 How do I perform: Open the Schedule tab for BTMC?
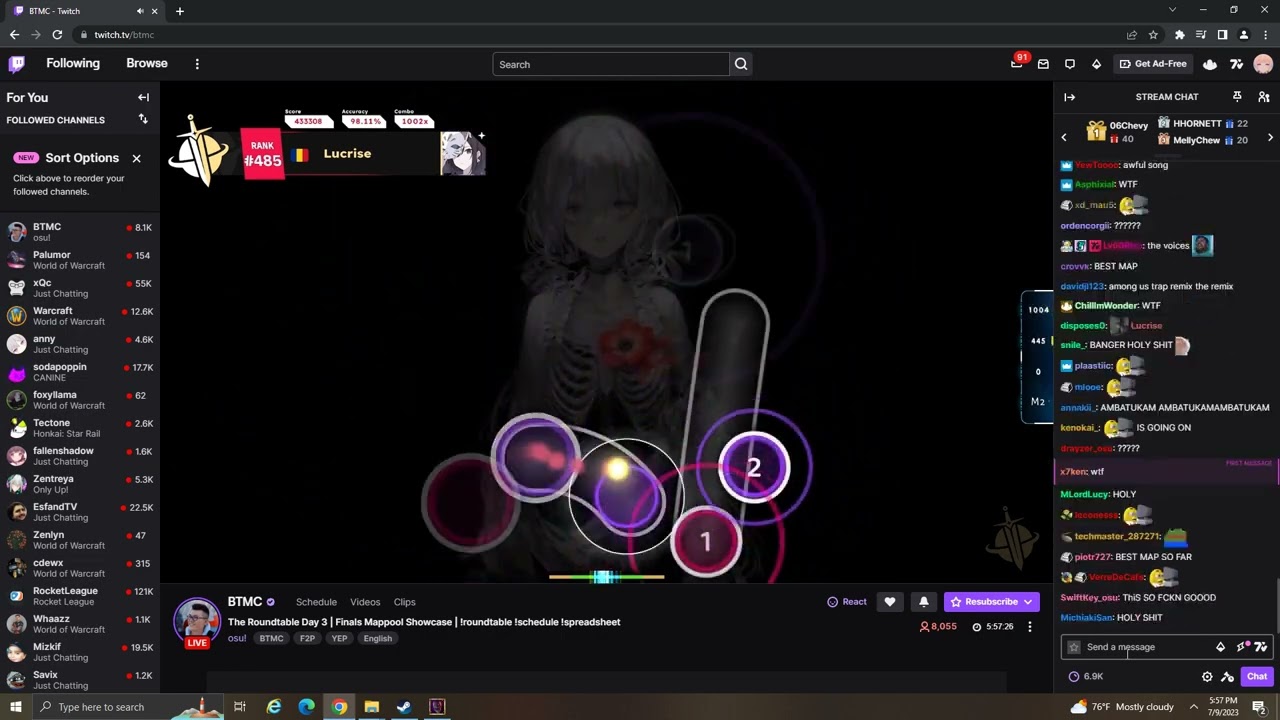[x=316, y=602]
